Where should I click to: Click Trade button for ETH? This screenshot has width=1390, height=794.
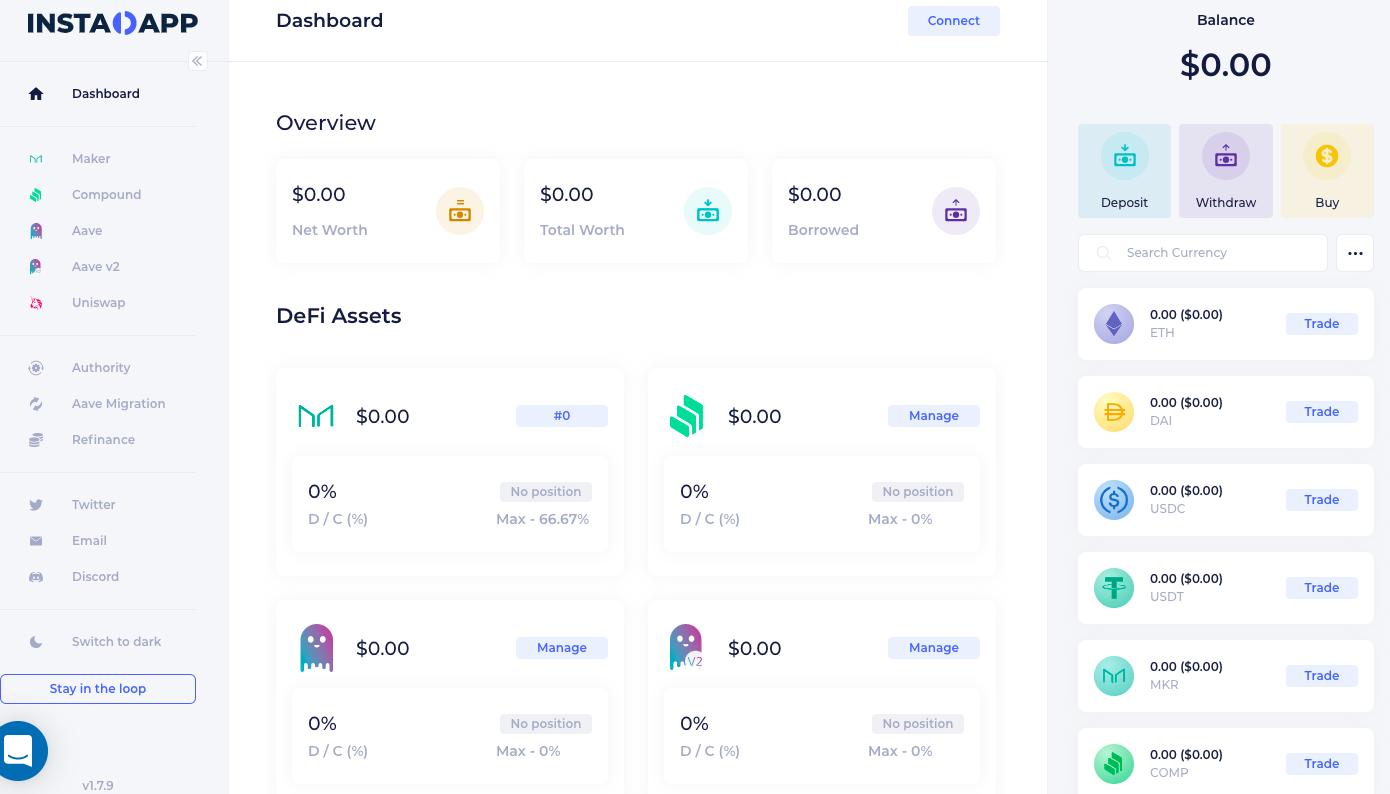point(1321,324)
